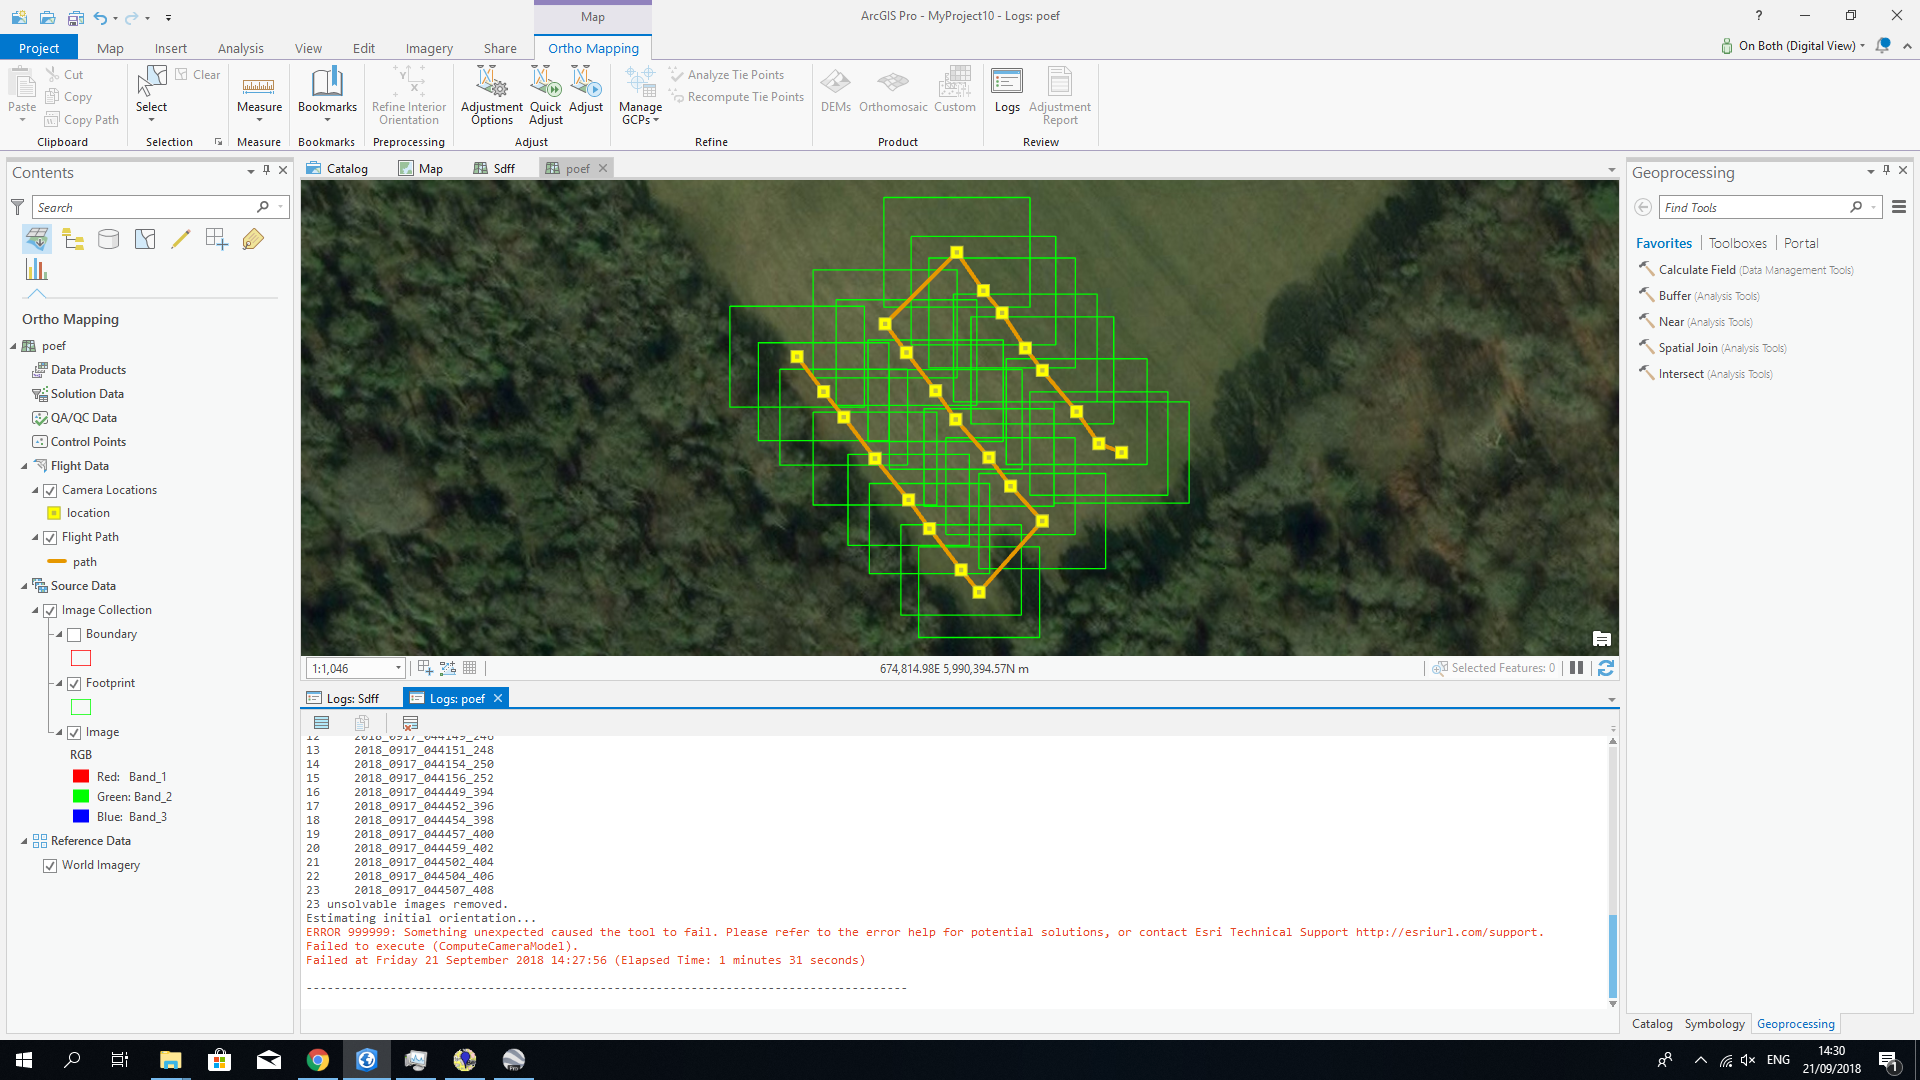Switch to the Imagery ribbon tab
Screen dimensions: 1920x1080
click(x=428, y=48)
